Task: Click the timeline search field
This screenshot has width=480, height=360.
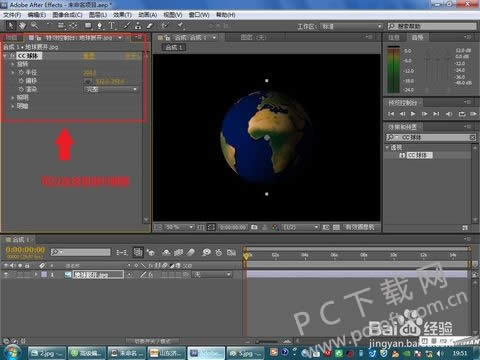Action: 80,252
